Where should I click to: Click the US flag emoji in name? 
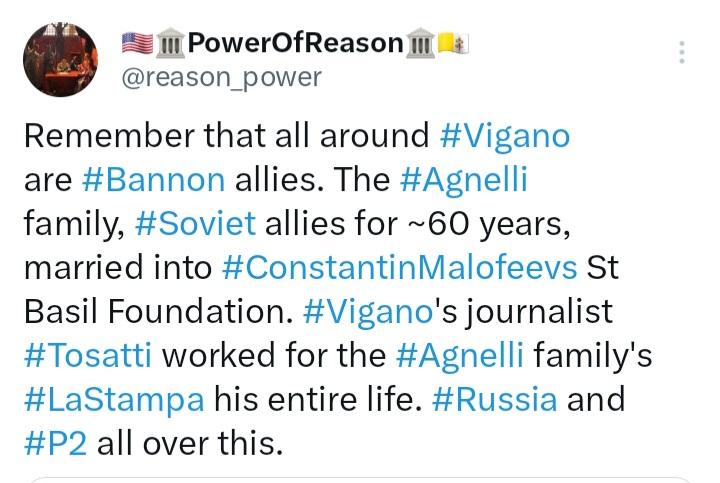coord(137,43)
